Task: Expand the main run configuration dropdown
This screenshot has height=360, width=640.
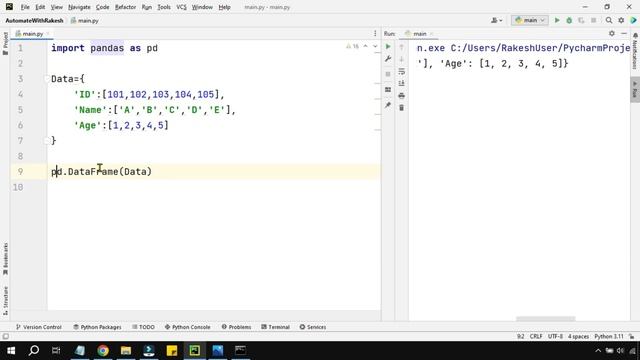Action: pos(530,20)
